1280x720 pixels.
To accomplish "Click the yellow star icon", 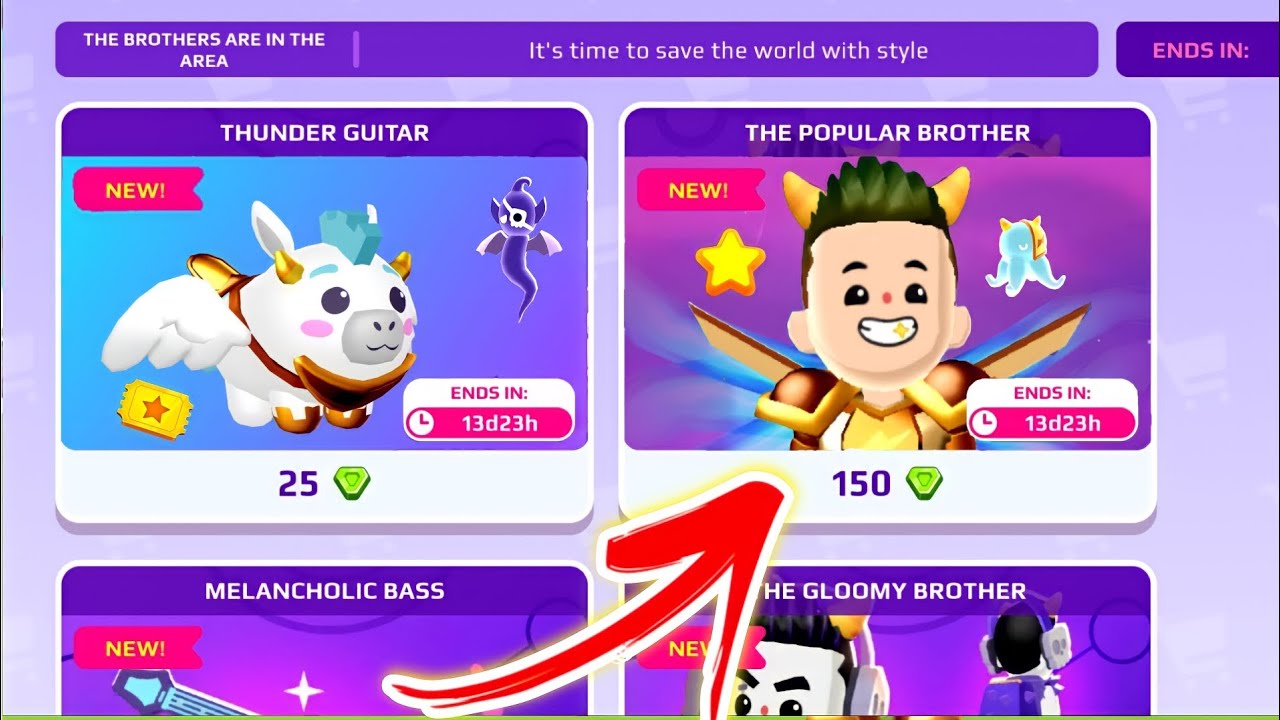I will point(730,261).
